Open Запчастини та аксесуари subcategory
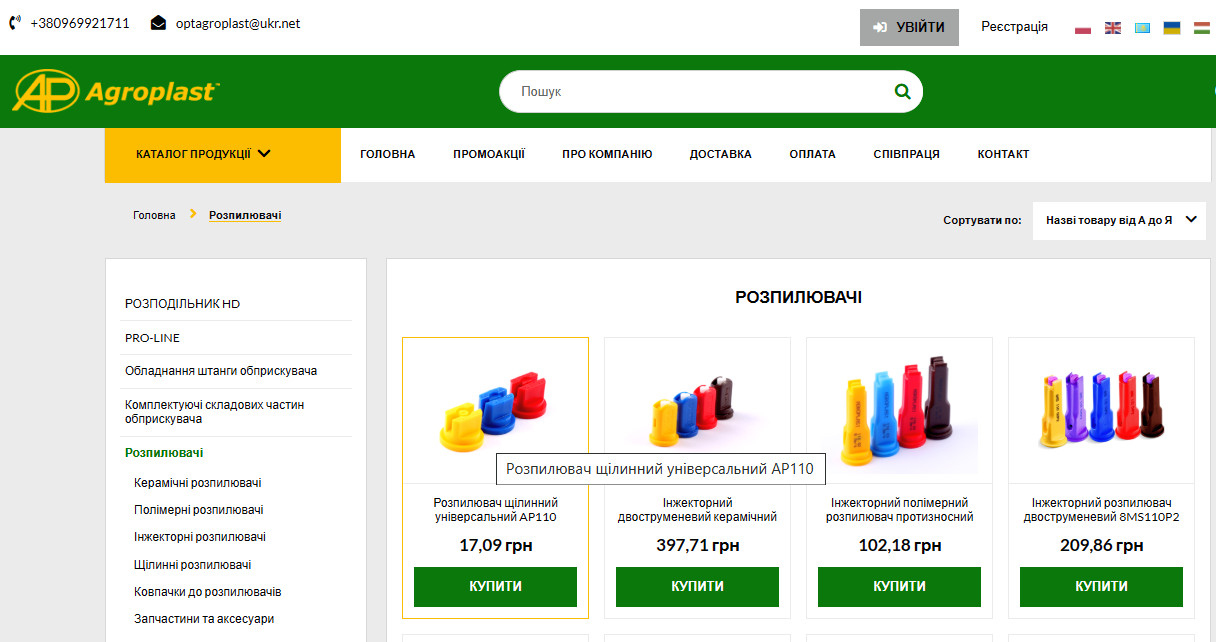The height and width of the screenshot is (642, 1216). (x=204, y=619)
